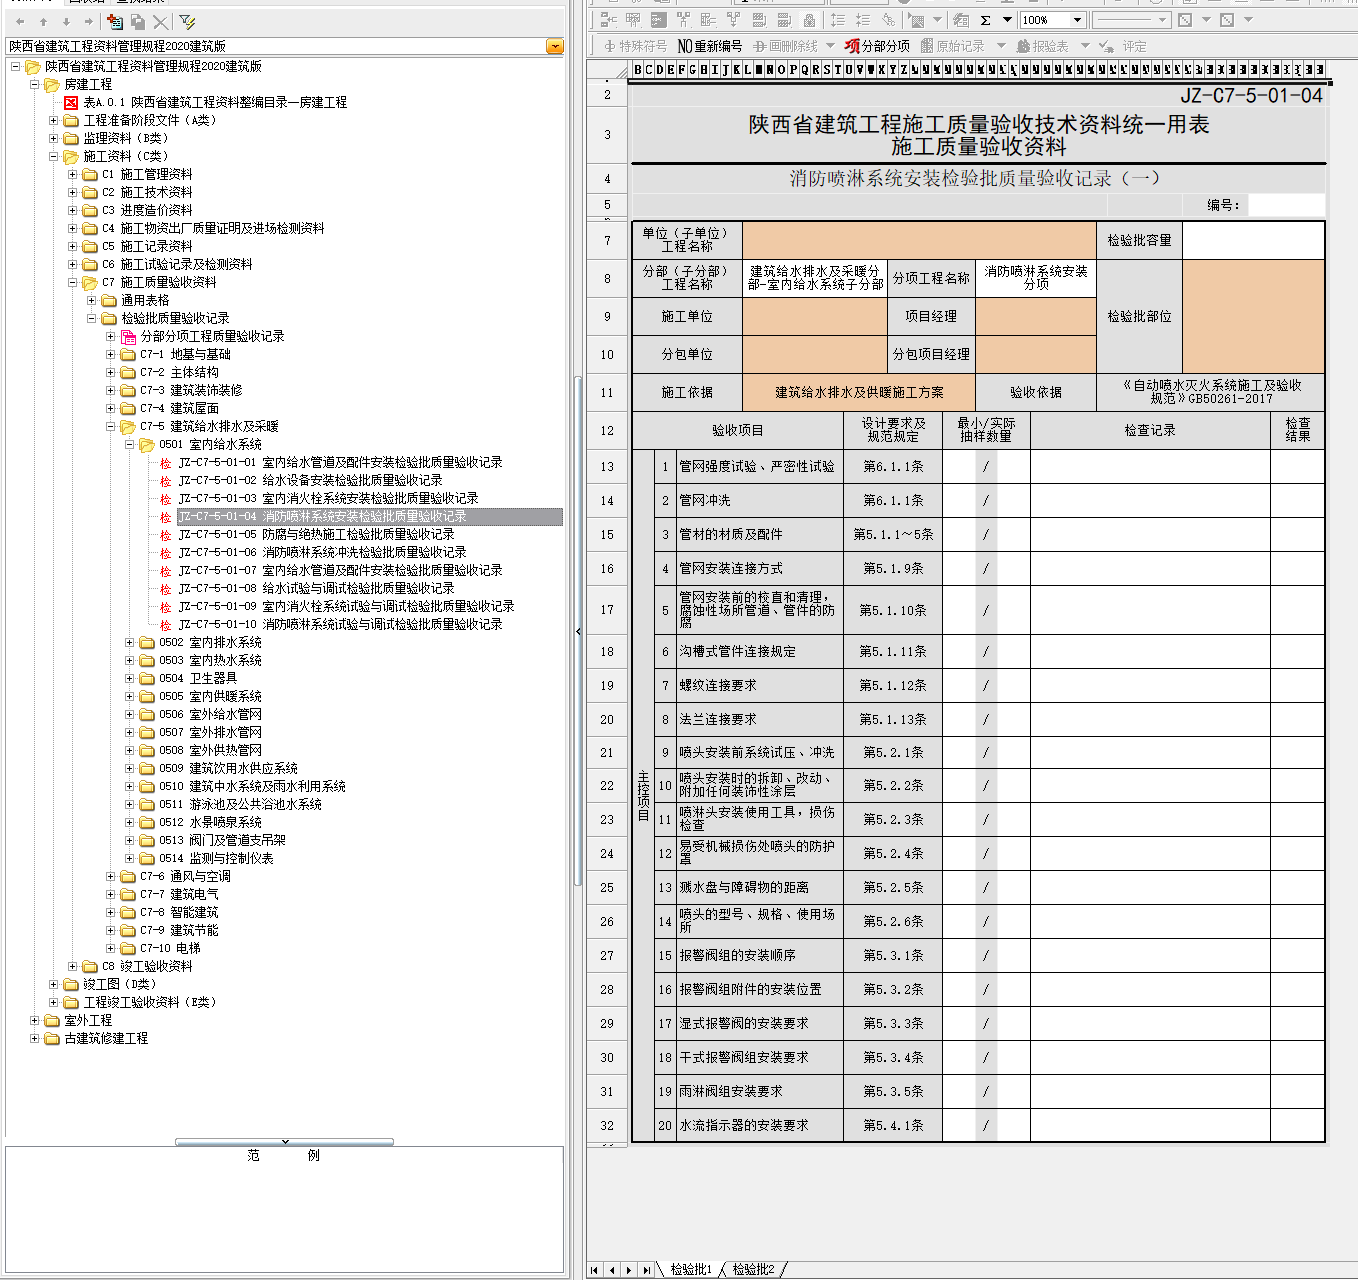Collapse the 0501 室内给水系统 node
This screenshot has width=1358, height=1280.
[129, 444]
